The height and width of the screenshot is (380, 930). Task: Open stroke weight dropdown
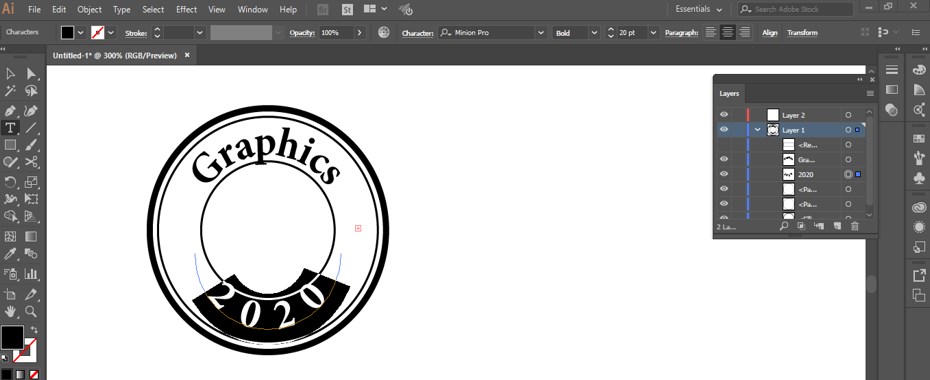(x=199, y=33)
